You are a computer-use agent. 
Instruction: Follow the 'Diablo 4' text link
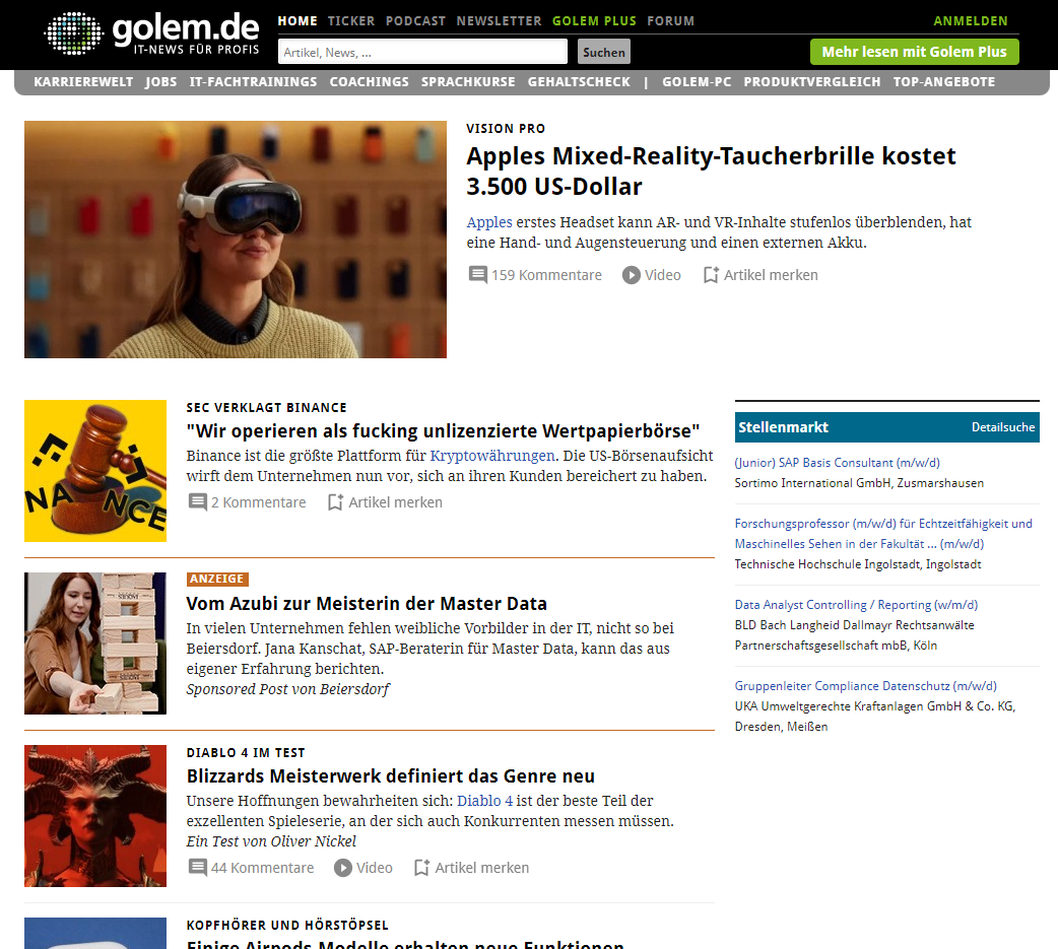click(x=485, y=801)
